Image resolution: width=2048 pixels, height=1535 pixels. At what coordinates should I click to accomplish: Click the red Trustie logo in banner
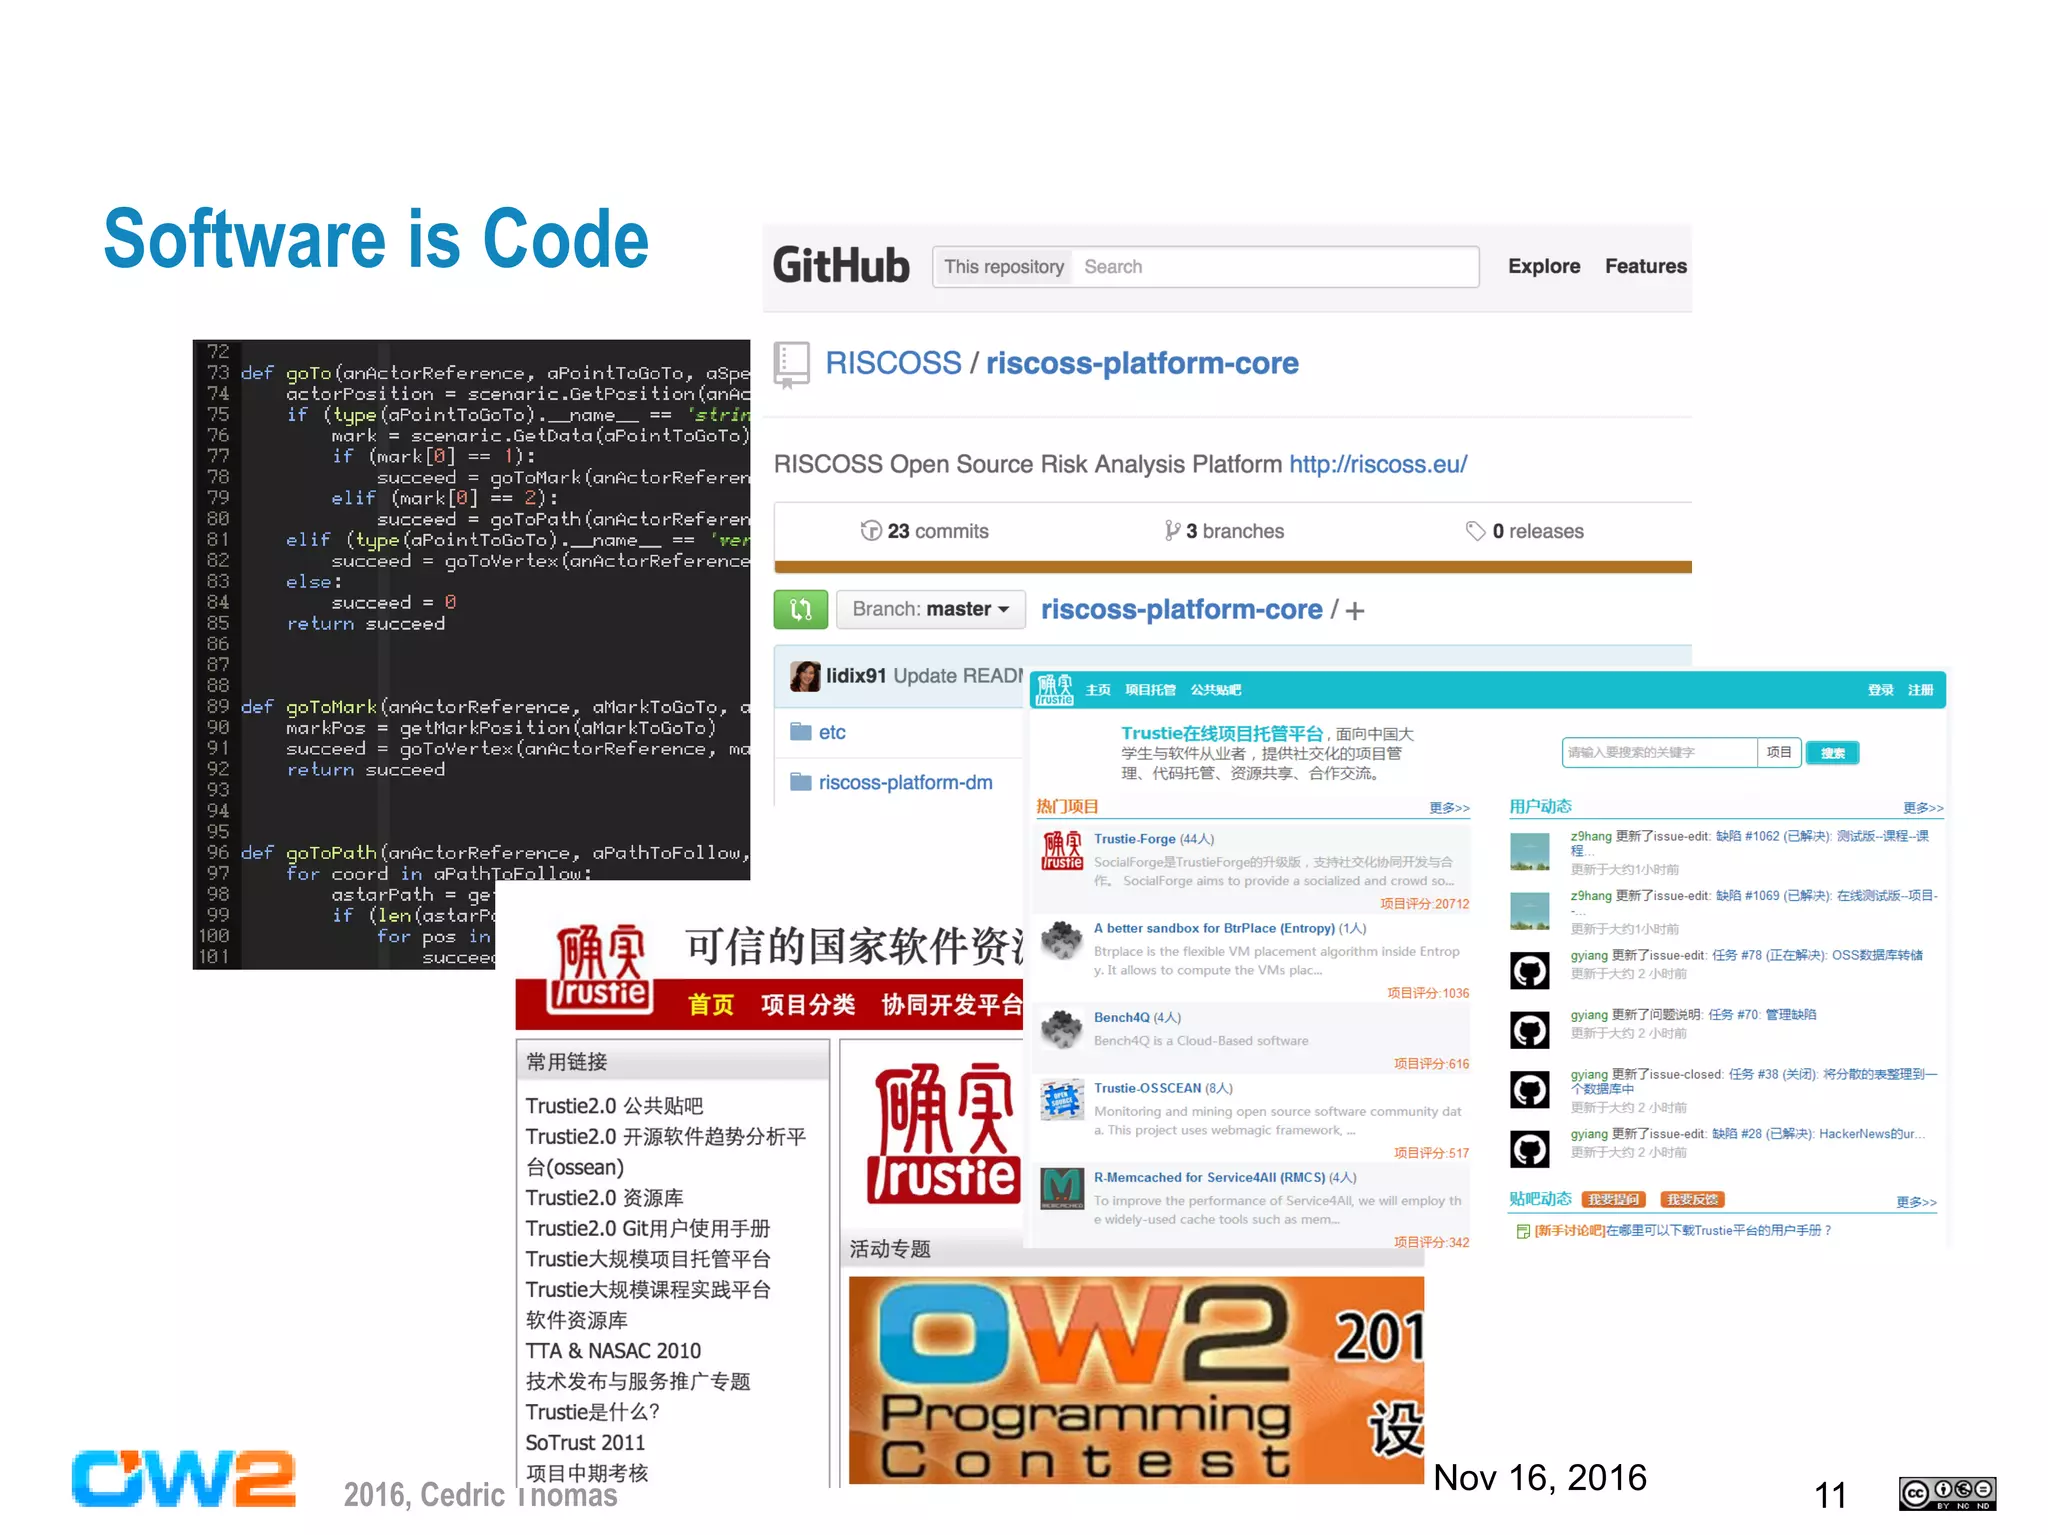click(x=601, y=968)
